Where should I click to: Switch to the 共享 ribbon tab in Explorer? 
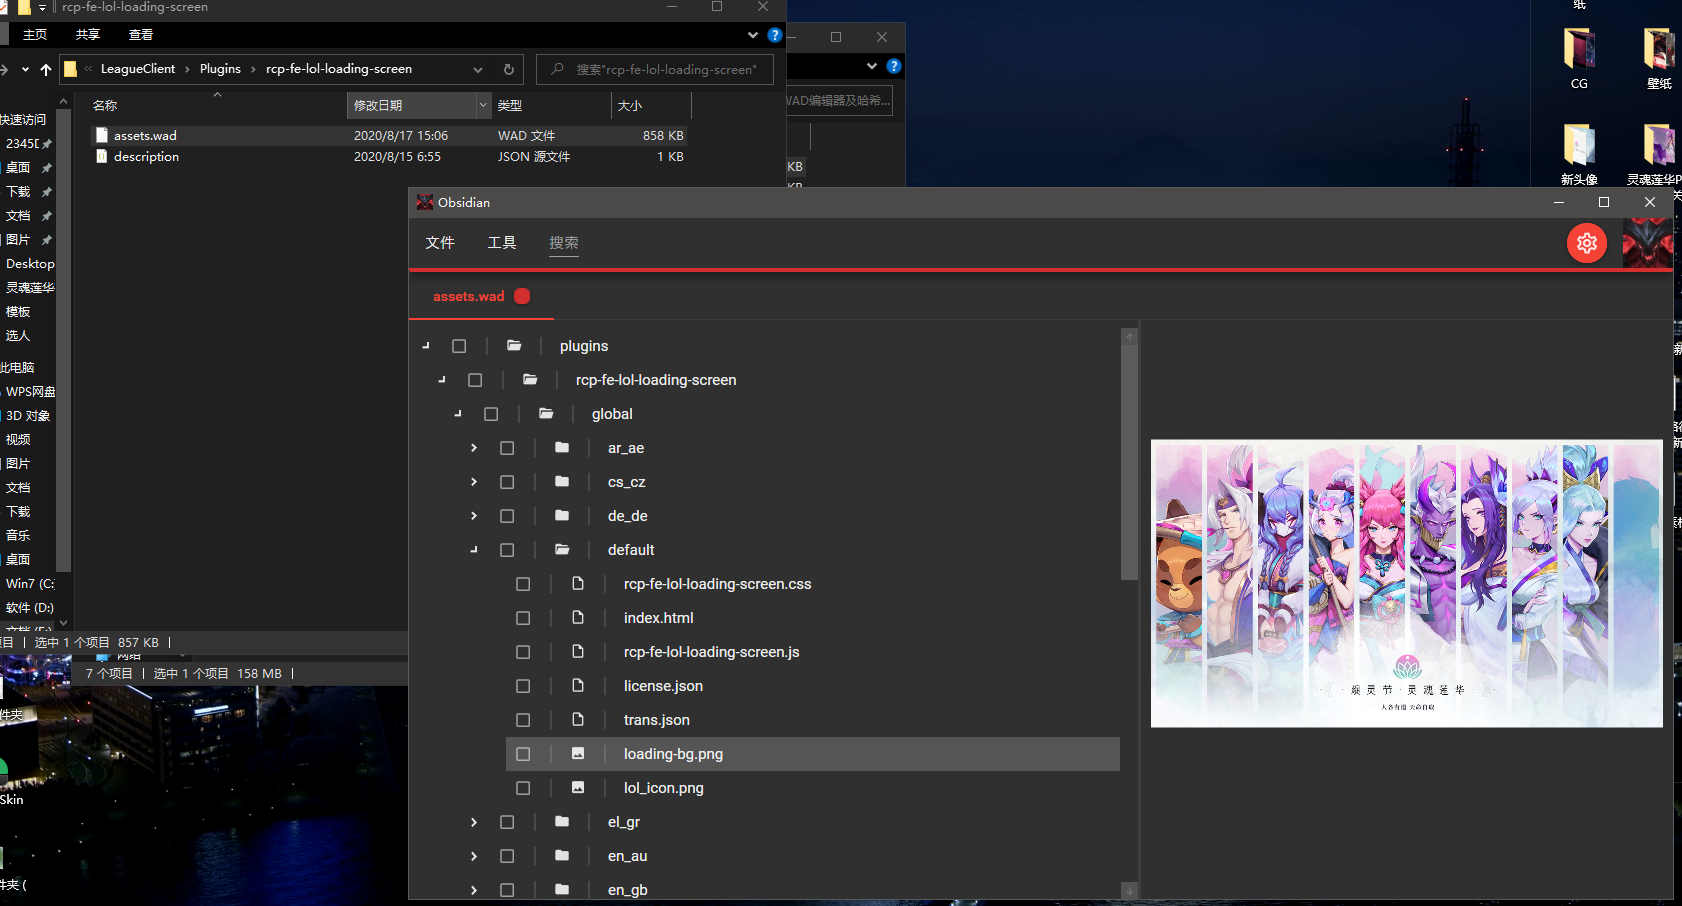pyautogui.click(x=88, y=35)
